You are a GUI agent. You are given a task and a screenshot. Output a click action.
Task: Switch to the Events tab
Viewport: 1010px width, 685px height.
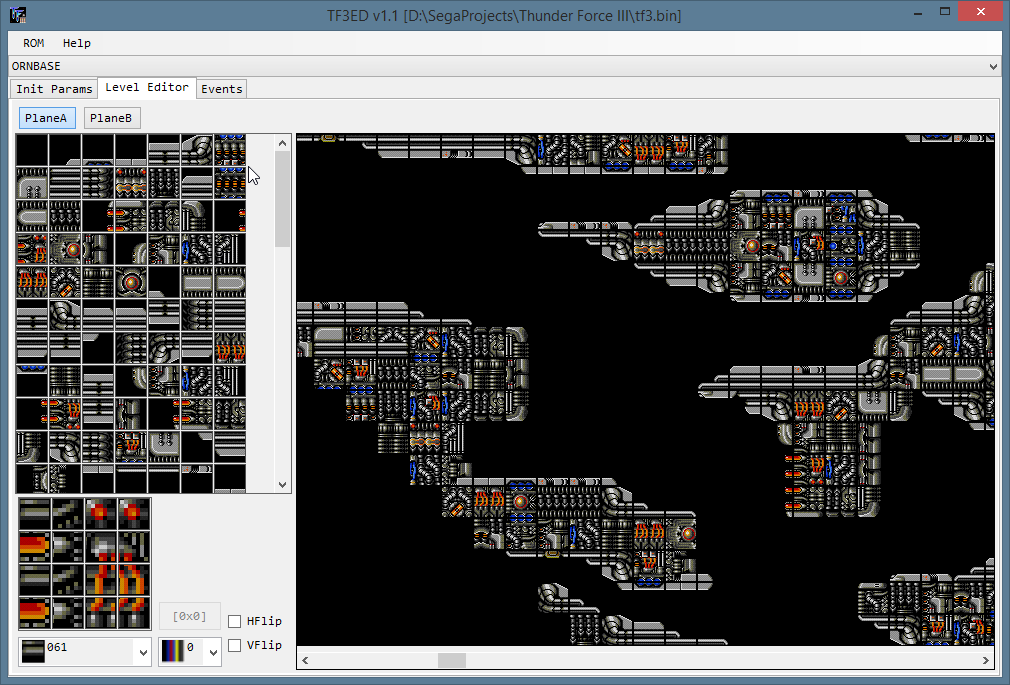(222, 89)
